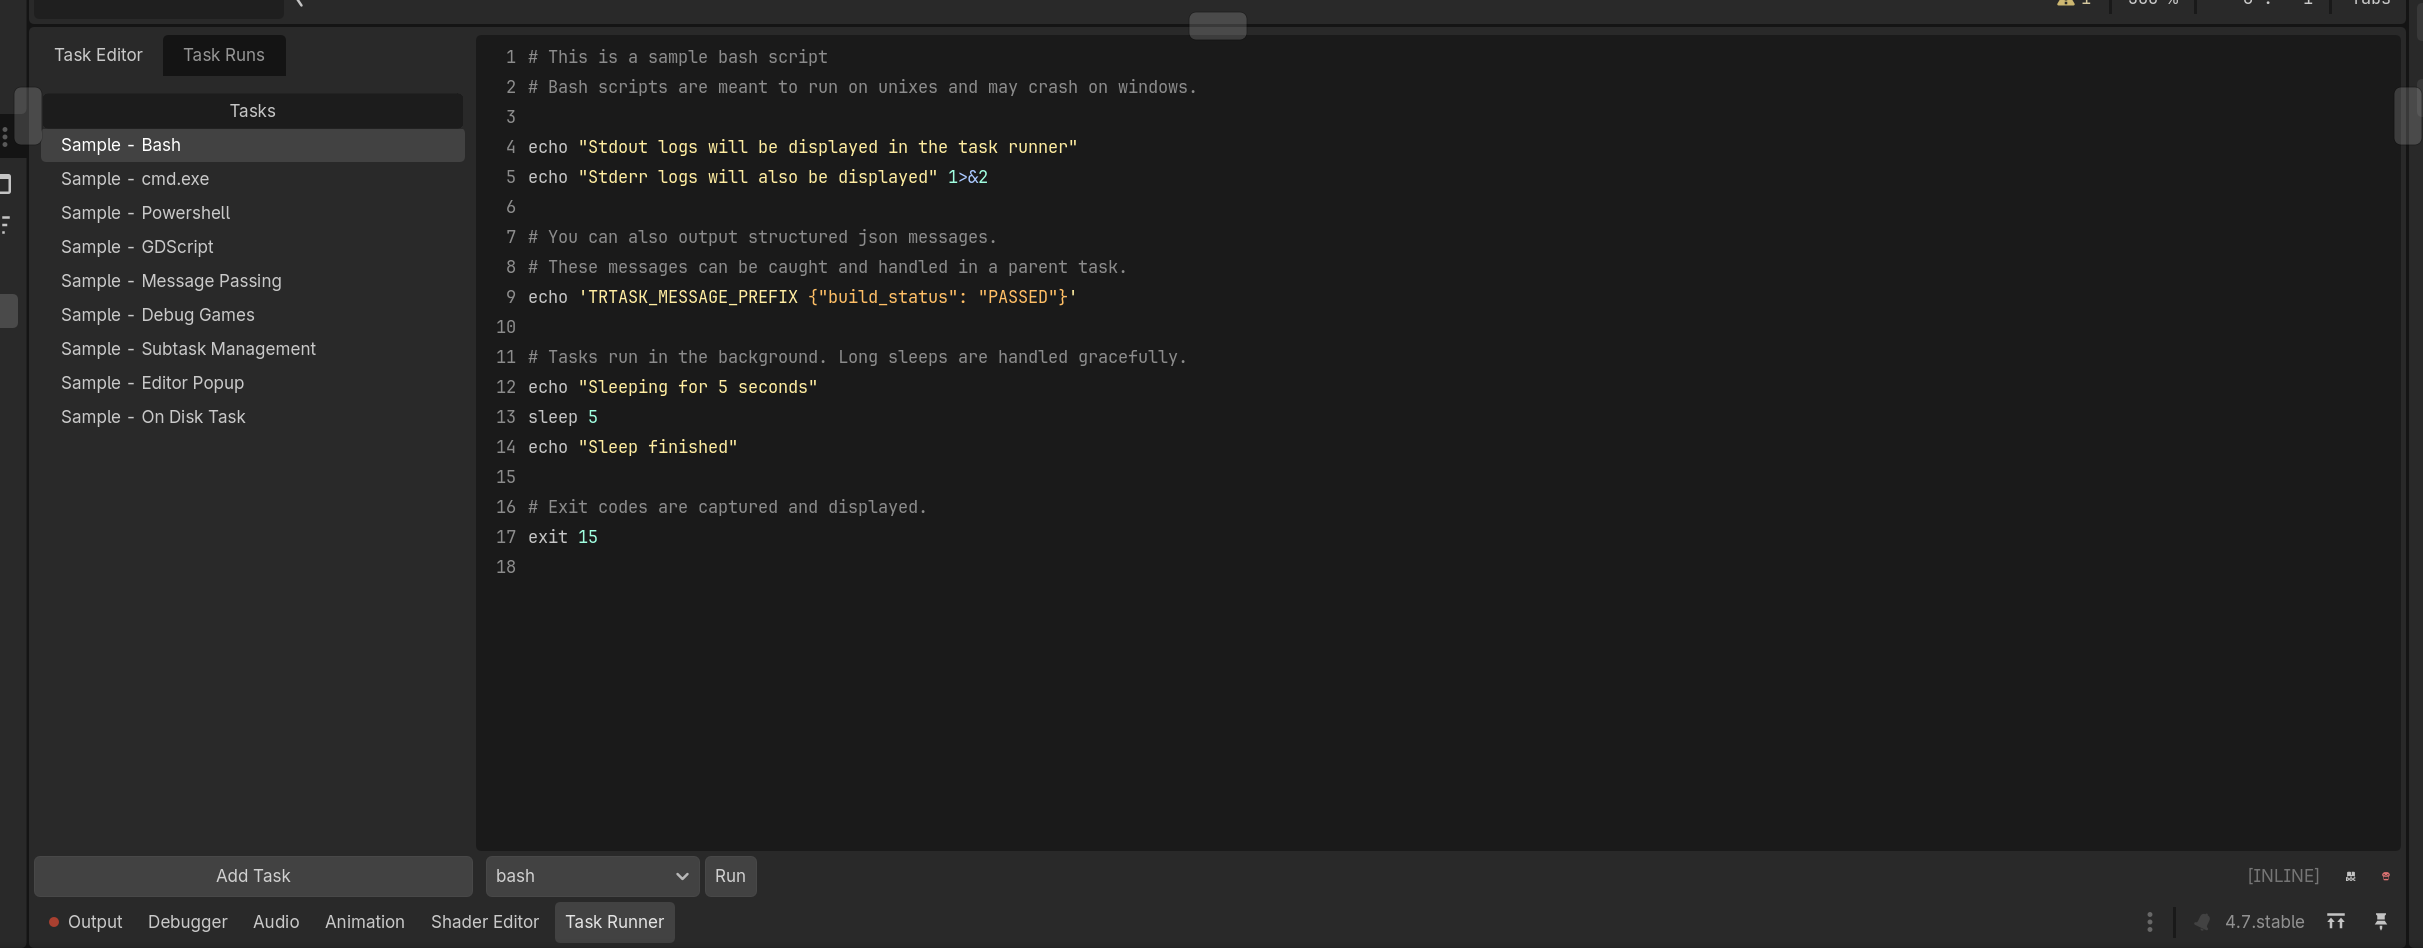Select the Sample - On Disk Task item

(253, 417)
